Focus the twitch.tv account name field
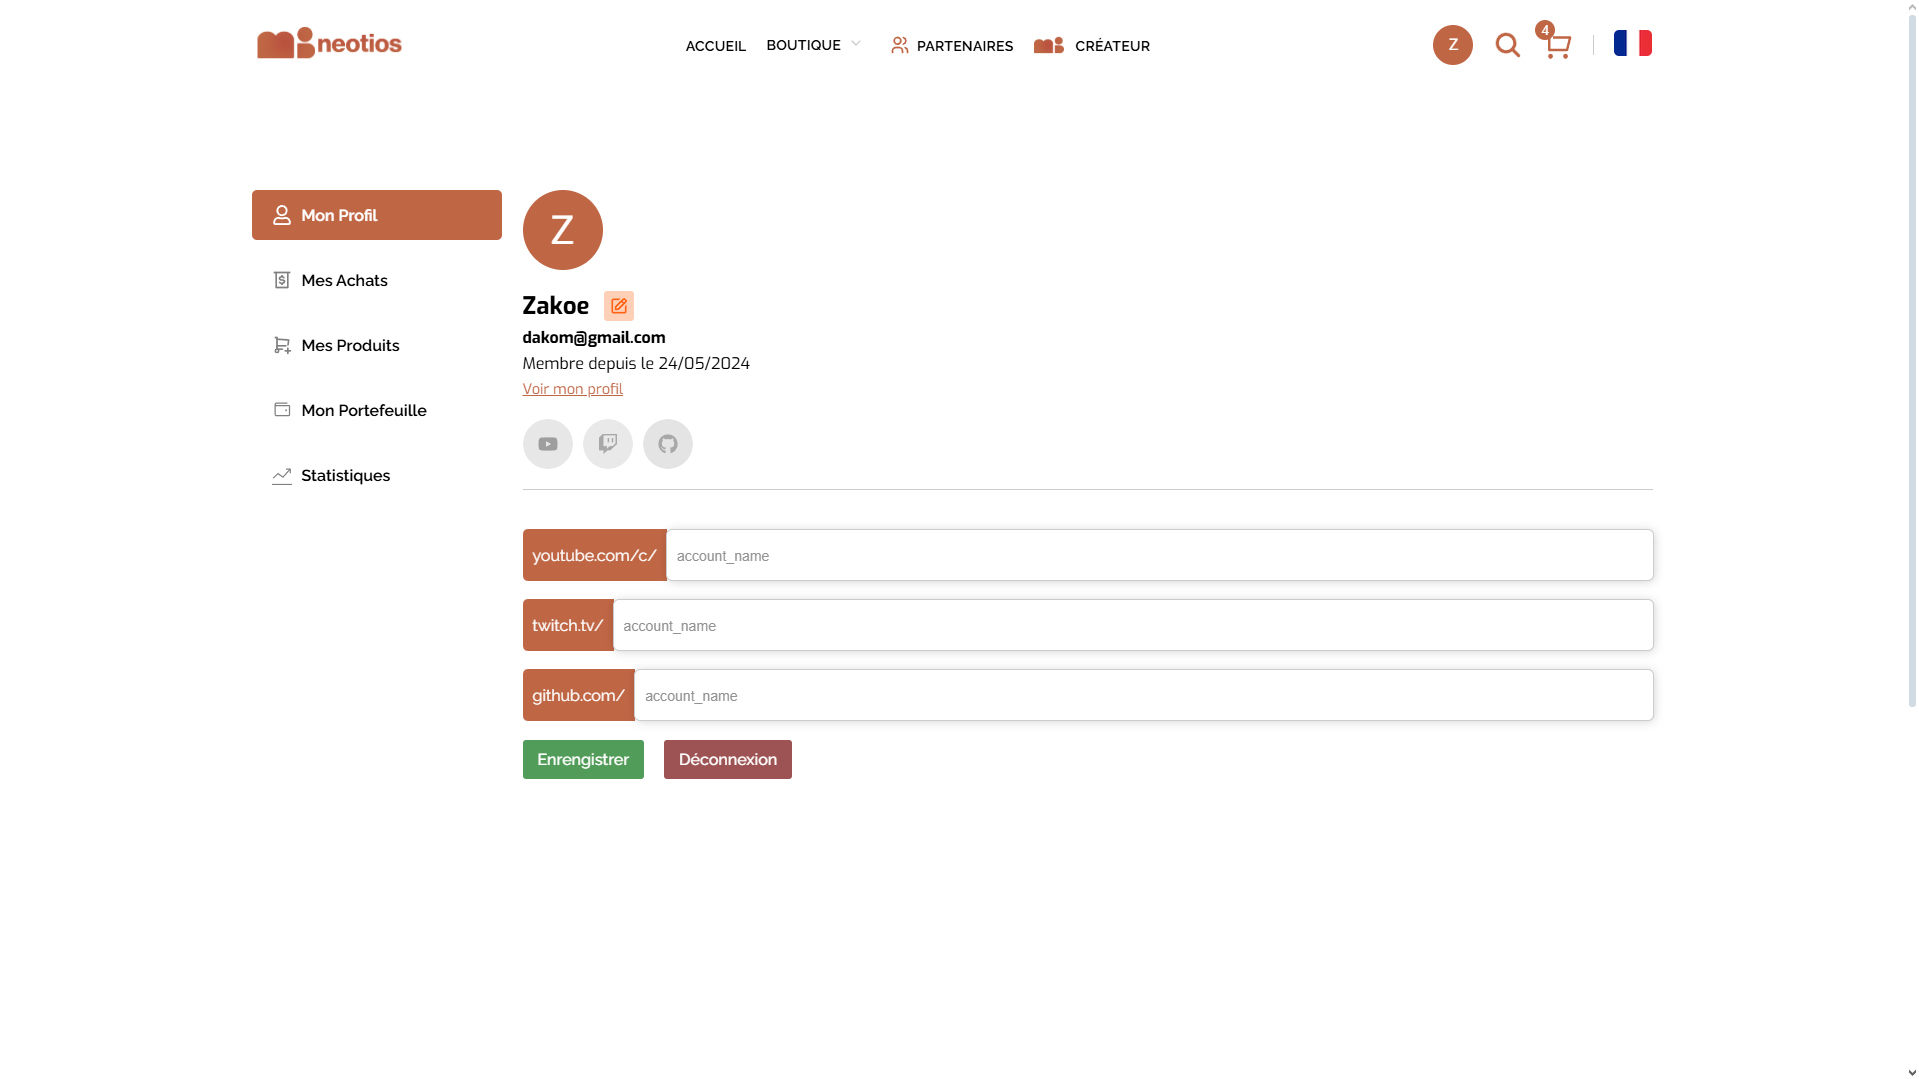Image resolution: width=1919 pixels, height=1079 pixels. click(x=1132, y=625)
